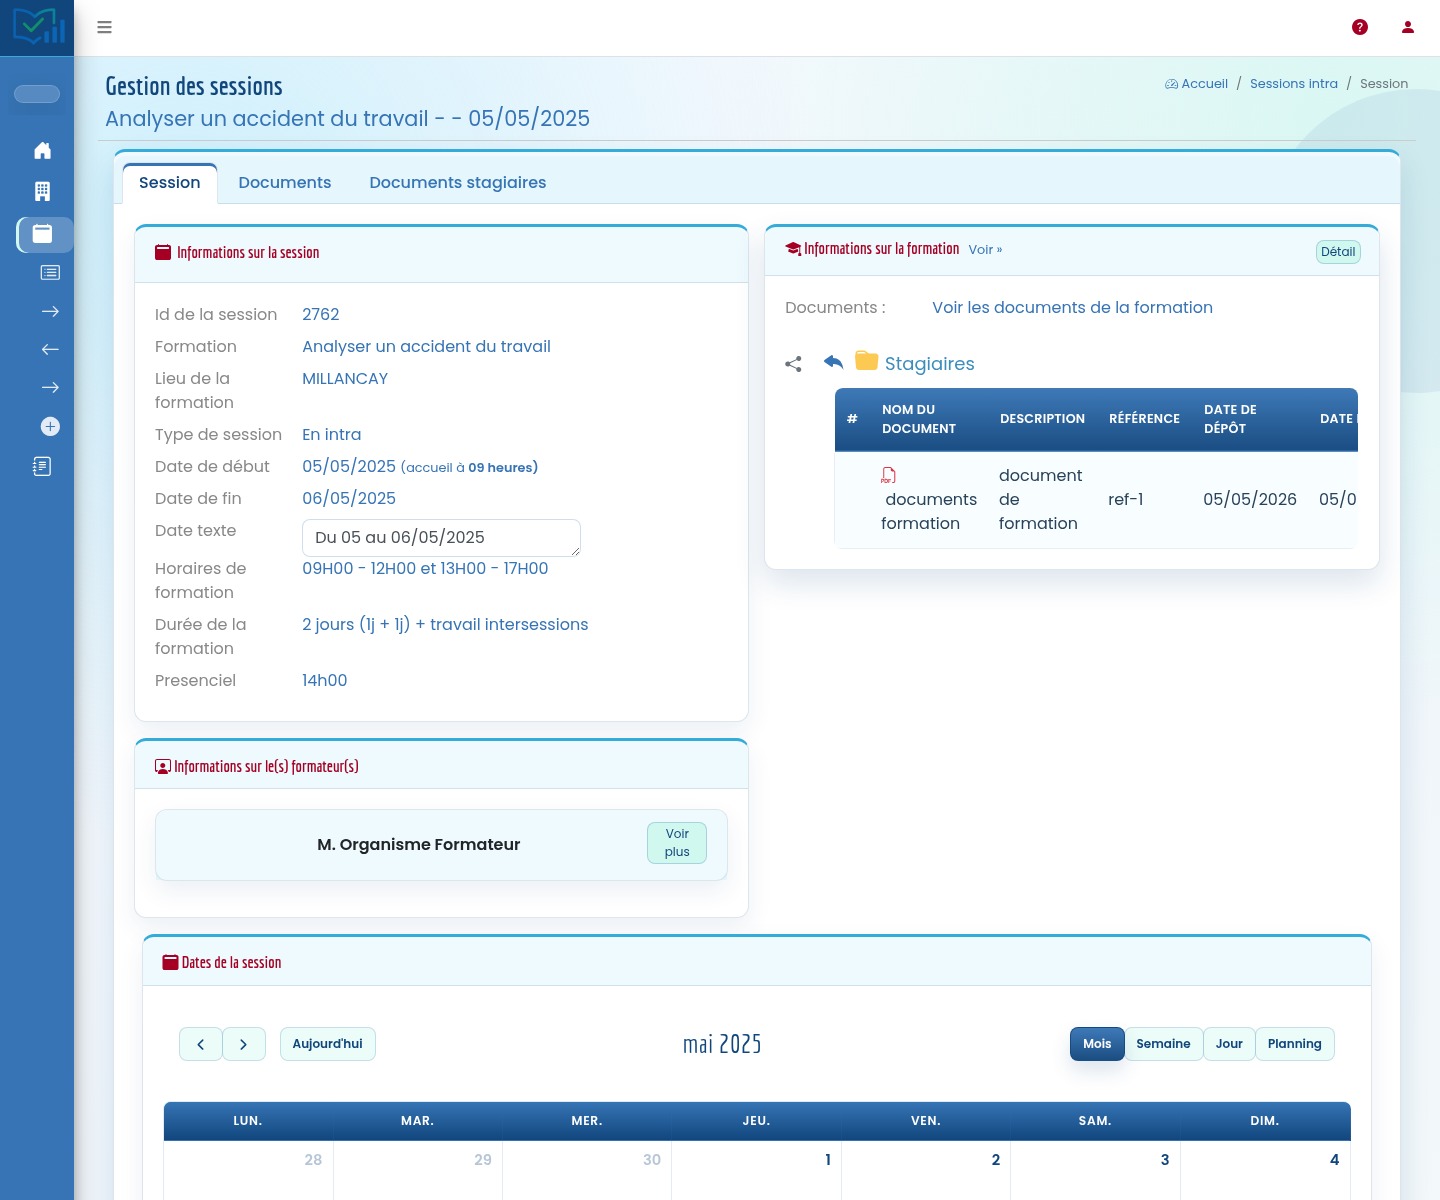
Task: Switch to the Session tab
Action: pyautogui.click(x=170, y=183)
